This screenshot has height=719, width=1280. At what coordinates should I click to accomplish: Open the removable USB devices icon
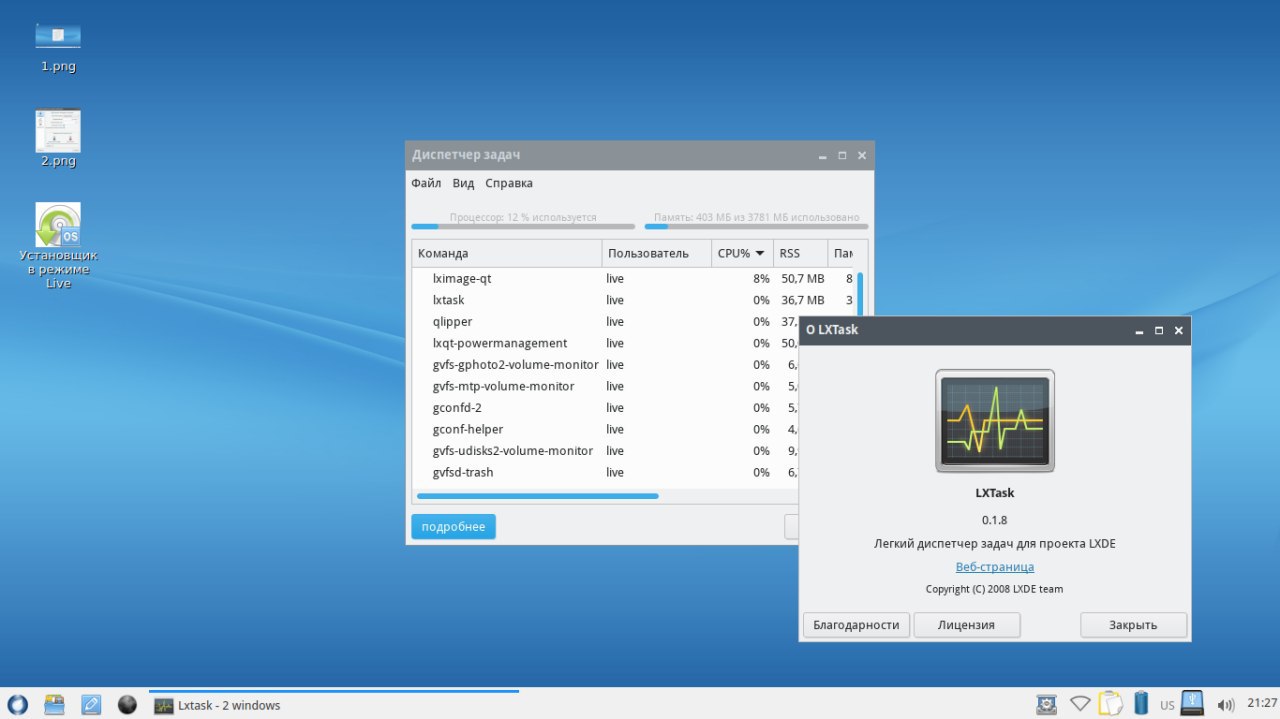(x=1192, y=703)
